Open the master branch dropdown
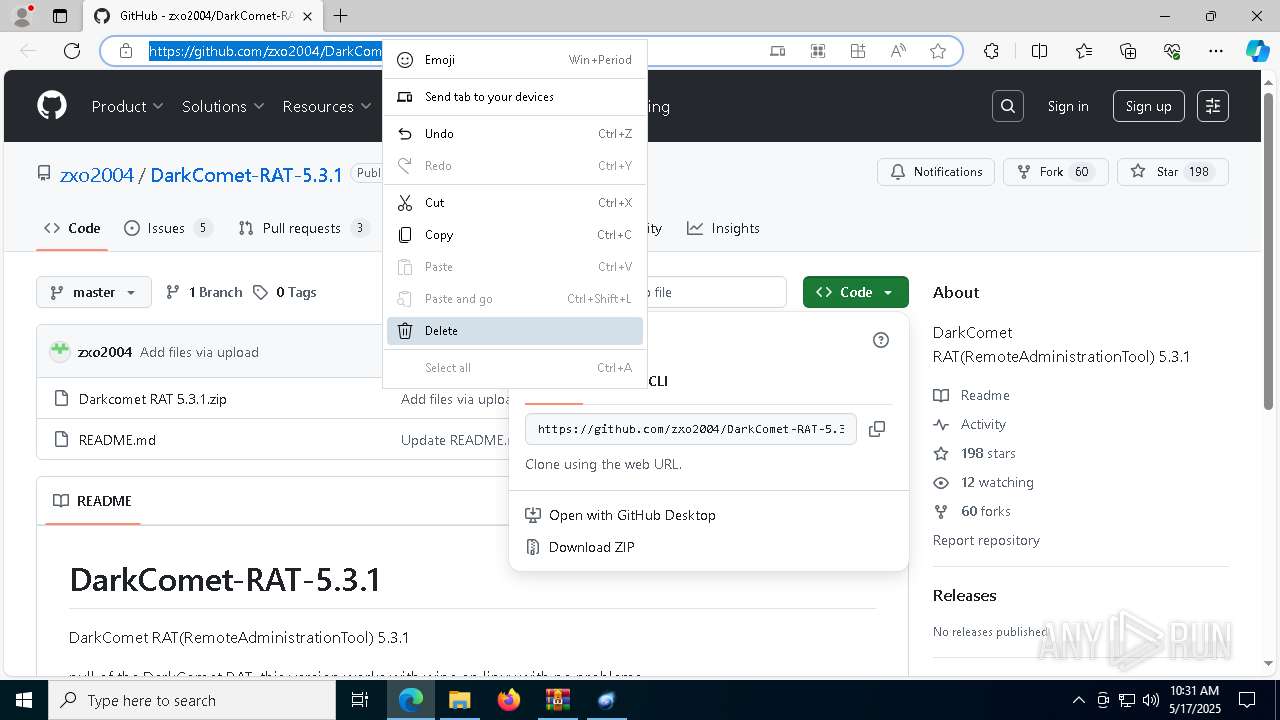Viewport: 1280px width, 720px height. 94,292
